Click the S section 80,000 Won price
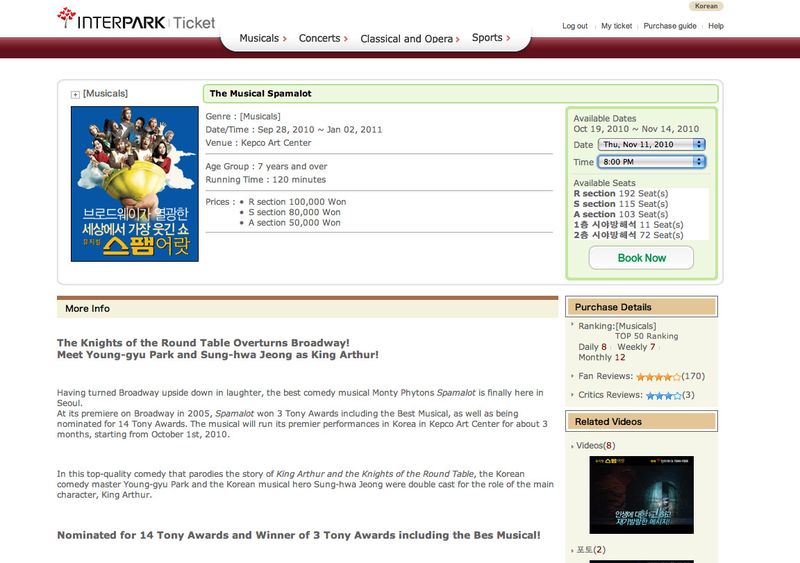The height and width of the screenshot is (563, 800). (294, 212)
